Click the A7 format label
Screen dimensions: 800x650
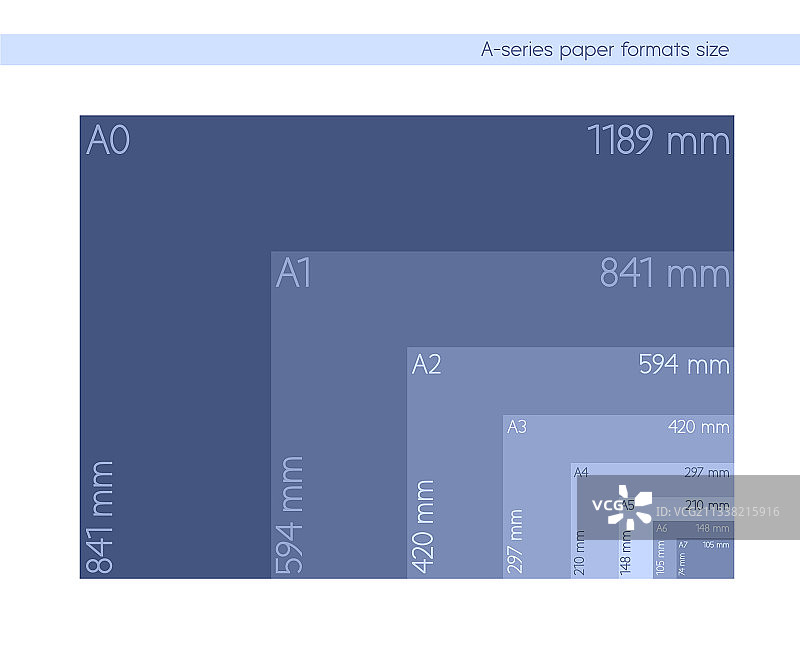pos(683,545)
